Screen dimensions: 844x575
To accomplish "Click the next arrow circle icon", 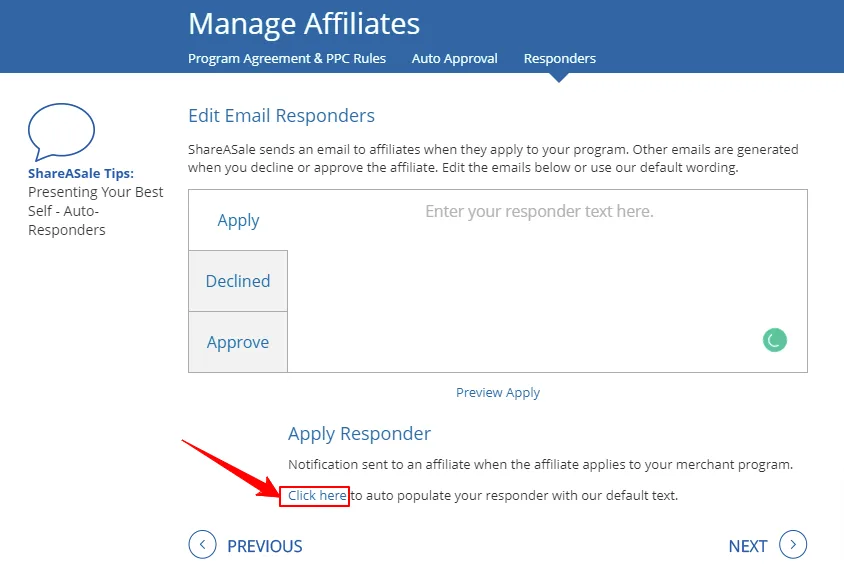I will pos(793,544).
